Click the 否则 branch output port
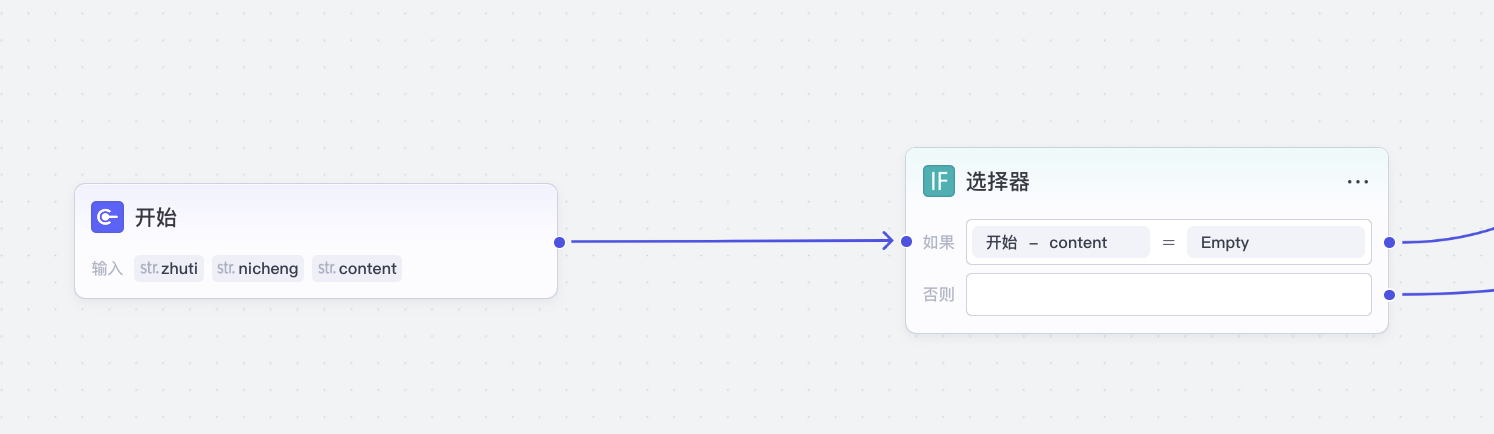1494x434 pixels. pyautogui.click(x=1389, y=294)
